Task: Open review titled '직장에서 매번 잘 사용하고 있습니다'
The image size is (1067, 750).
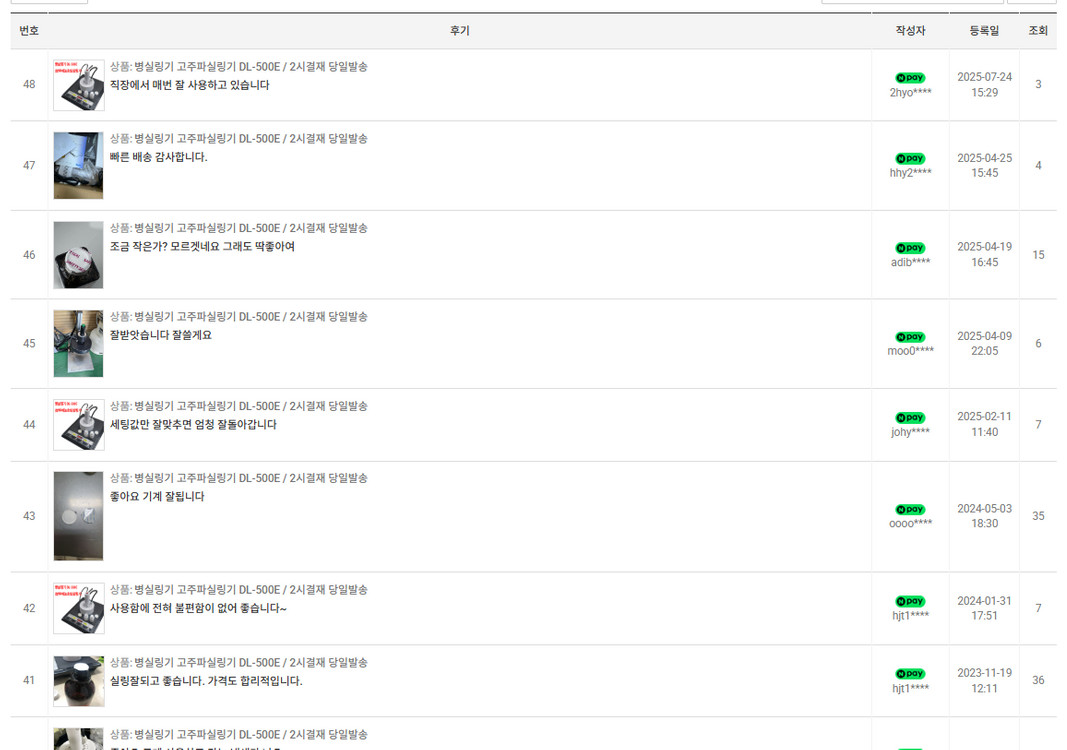Action: (189, 86)
